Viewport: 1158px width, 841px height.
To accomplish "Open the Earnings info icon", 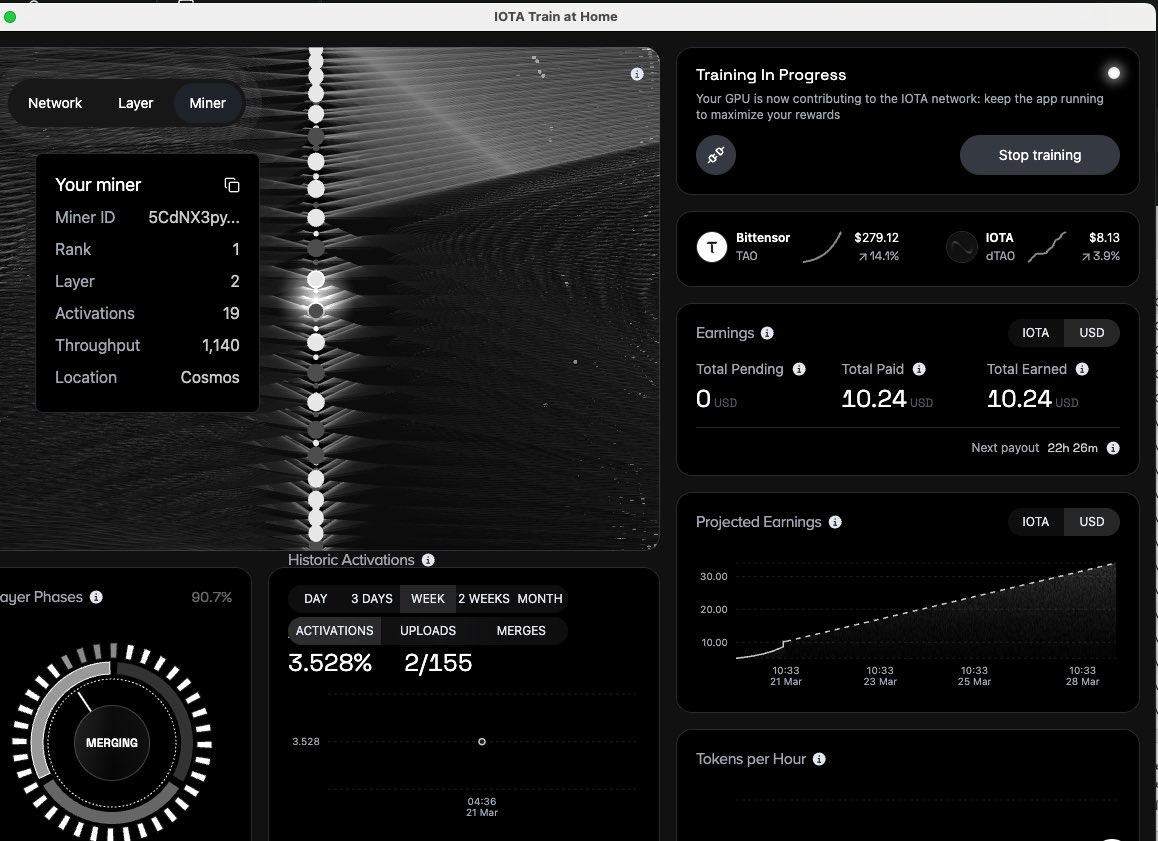I will [767, 333].
